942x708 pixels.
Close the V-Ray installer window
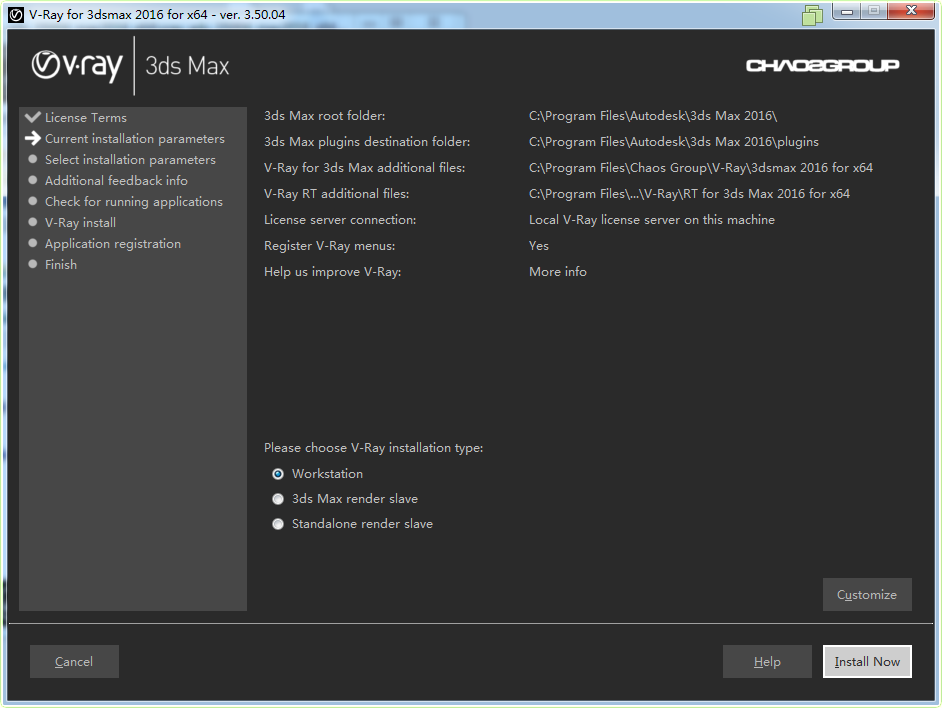tap(911, 11)
